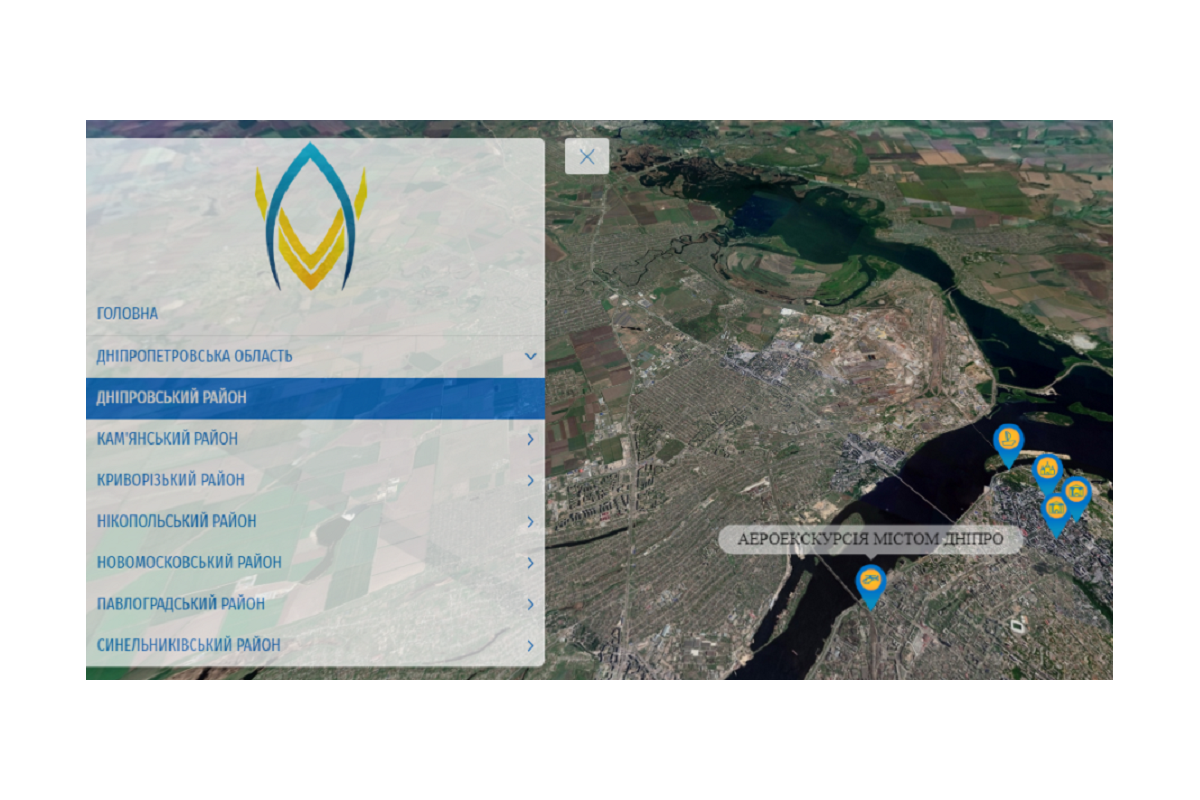Expand the Нікопольський район arrow
Viewport: 1200px width, 800px height.
pos(530,521)
